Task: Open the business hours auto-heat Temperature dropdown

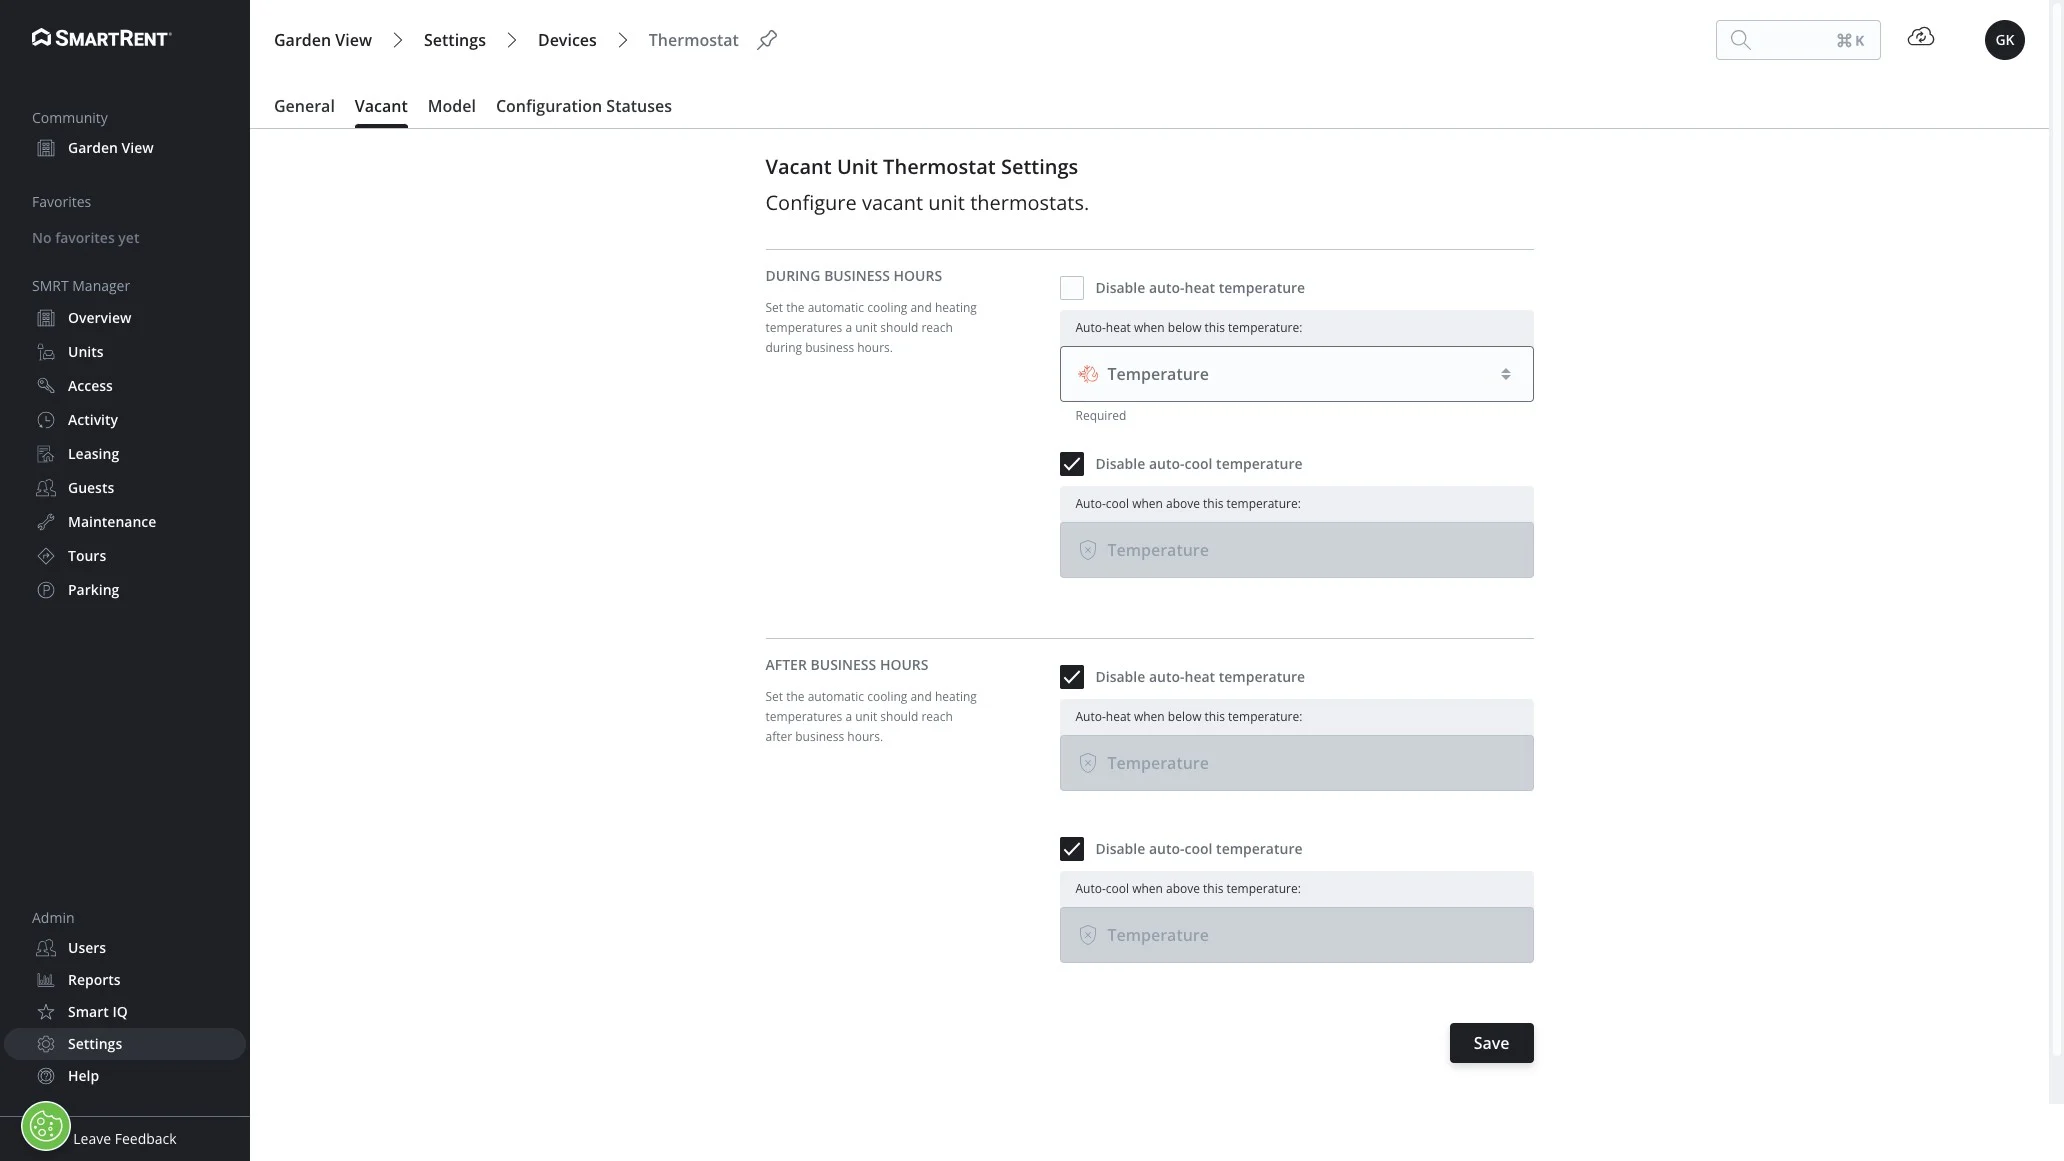Action: pos(1297,374)
